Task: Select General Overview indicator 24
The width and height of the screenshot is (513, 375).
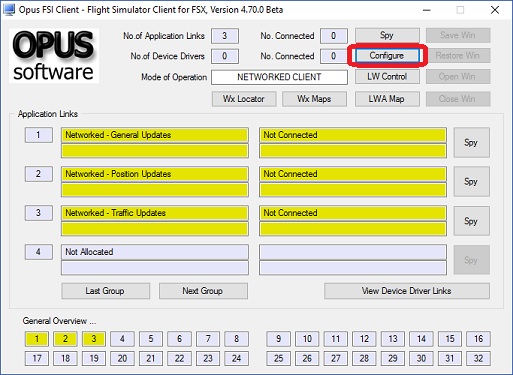Action: tap(237, 359)
